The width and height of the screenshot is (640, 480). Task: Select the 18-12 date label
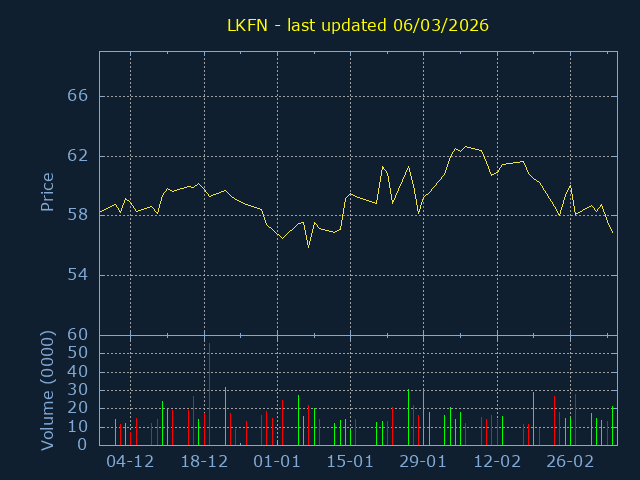[x=204, y=462]
